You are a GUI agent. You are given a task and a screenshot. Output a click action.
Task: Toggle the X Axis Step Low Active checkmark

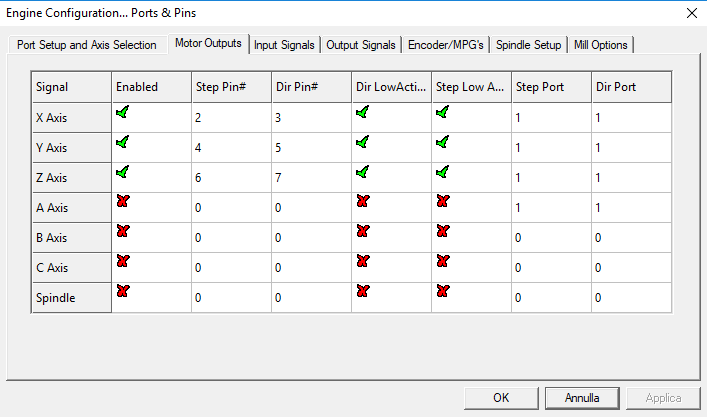pos(442,112)
